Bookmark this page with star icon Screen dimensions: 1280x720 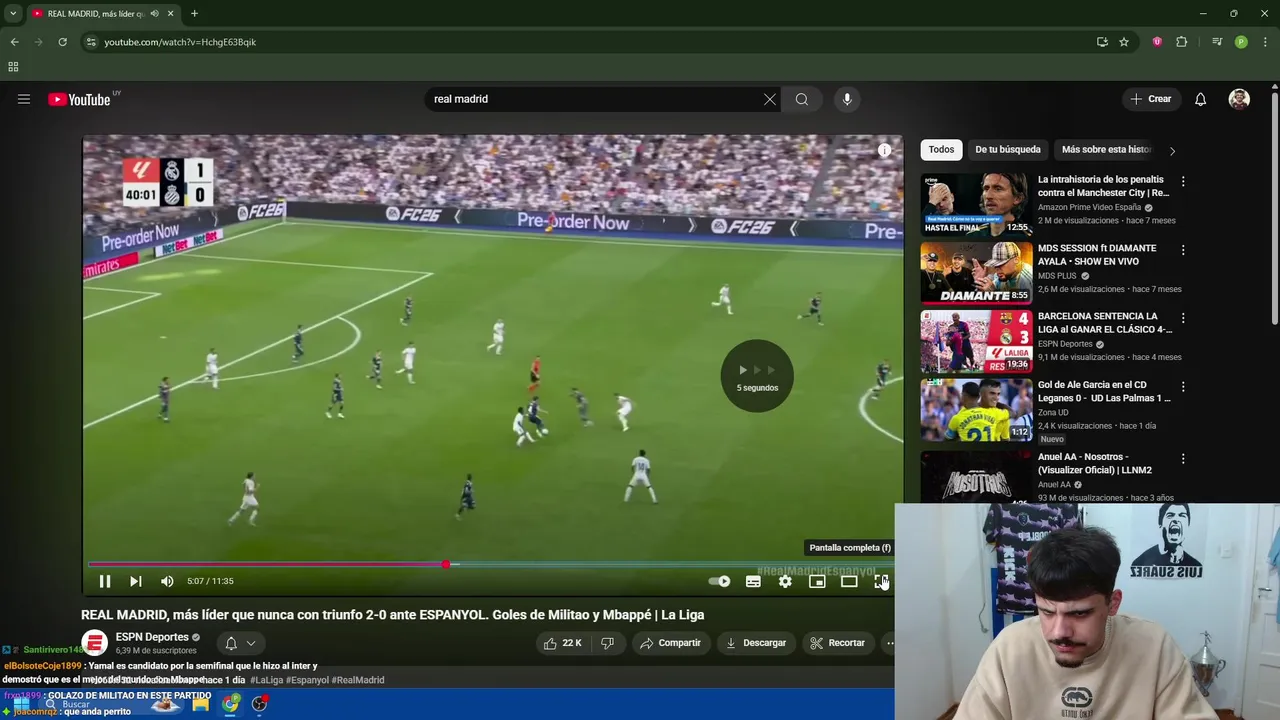point(1124,42)
